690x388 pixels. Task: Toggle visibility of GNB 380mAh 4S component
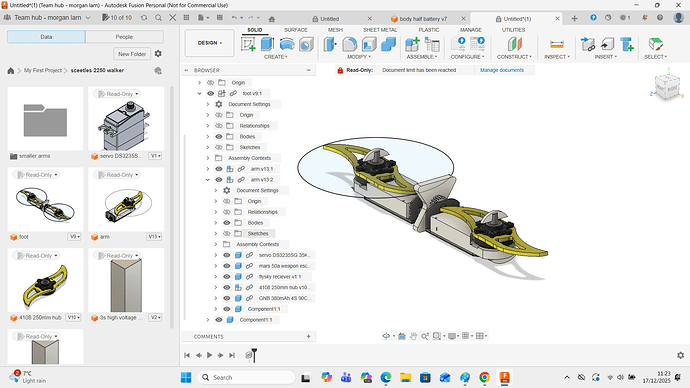pos(227,298)
